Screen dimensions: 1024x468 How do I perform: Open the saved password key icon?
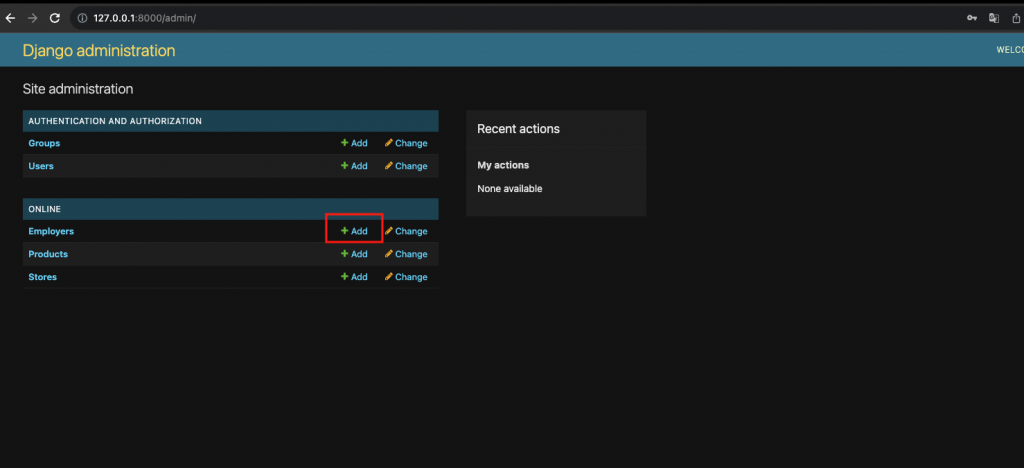(972, 18)
